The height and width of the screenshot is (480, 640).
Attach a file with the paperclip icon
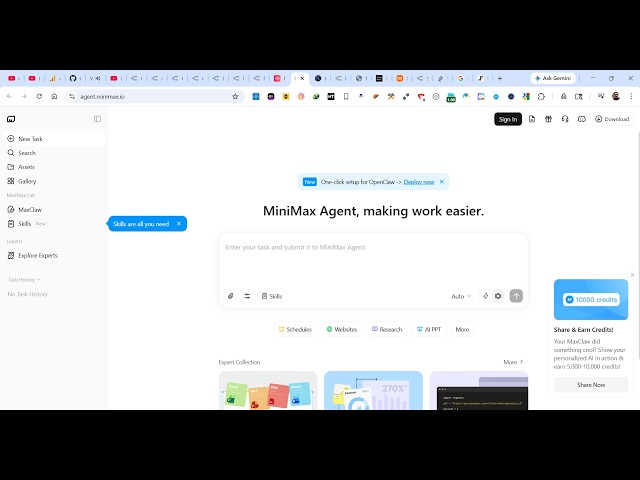pyautogui.click(x=231, y=296)
